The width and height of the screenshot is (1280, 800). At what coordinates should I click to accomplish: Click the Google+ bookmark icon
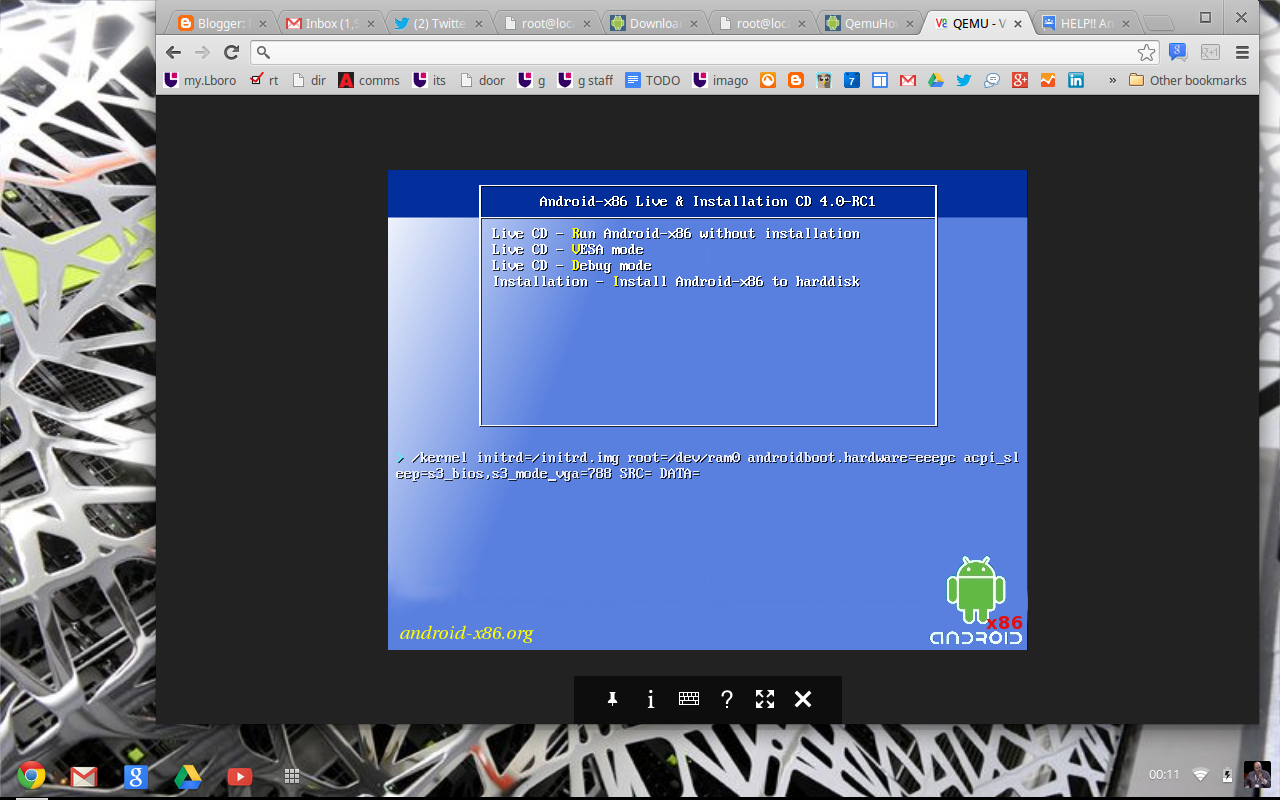click(x=1020, y=80)
